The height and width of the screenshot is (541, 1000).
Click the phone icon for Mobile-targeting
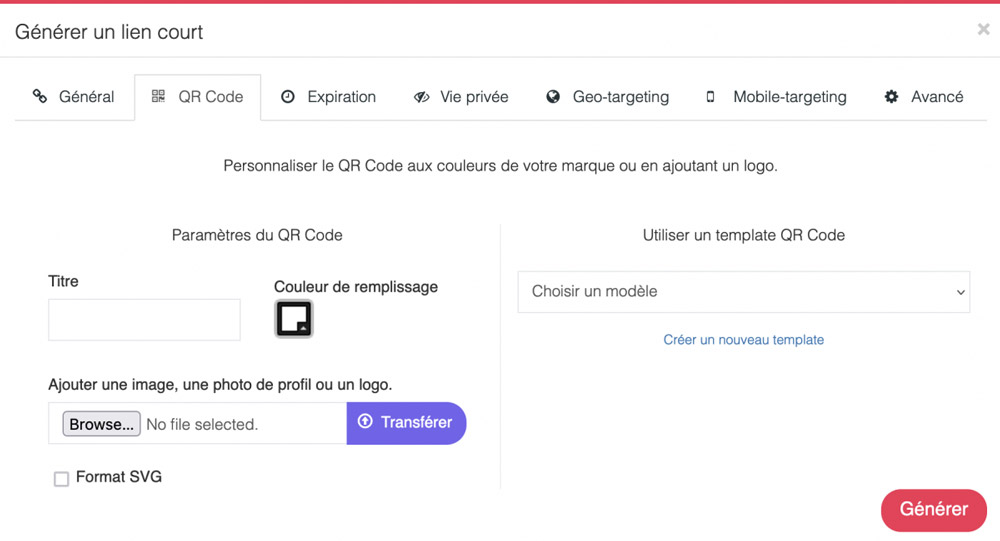pos(710,97)
